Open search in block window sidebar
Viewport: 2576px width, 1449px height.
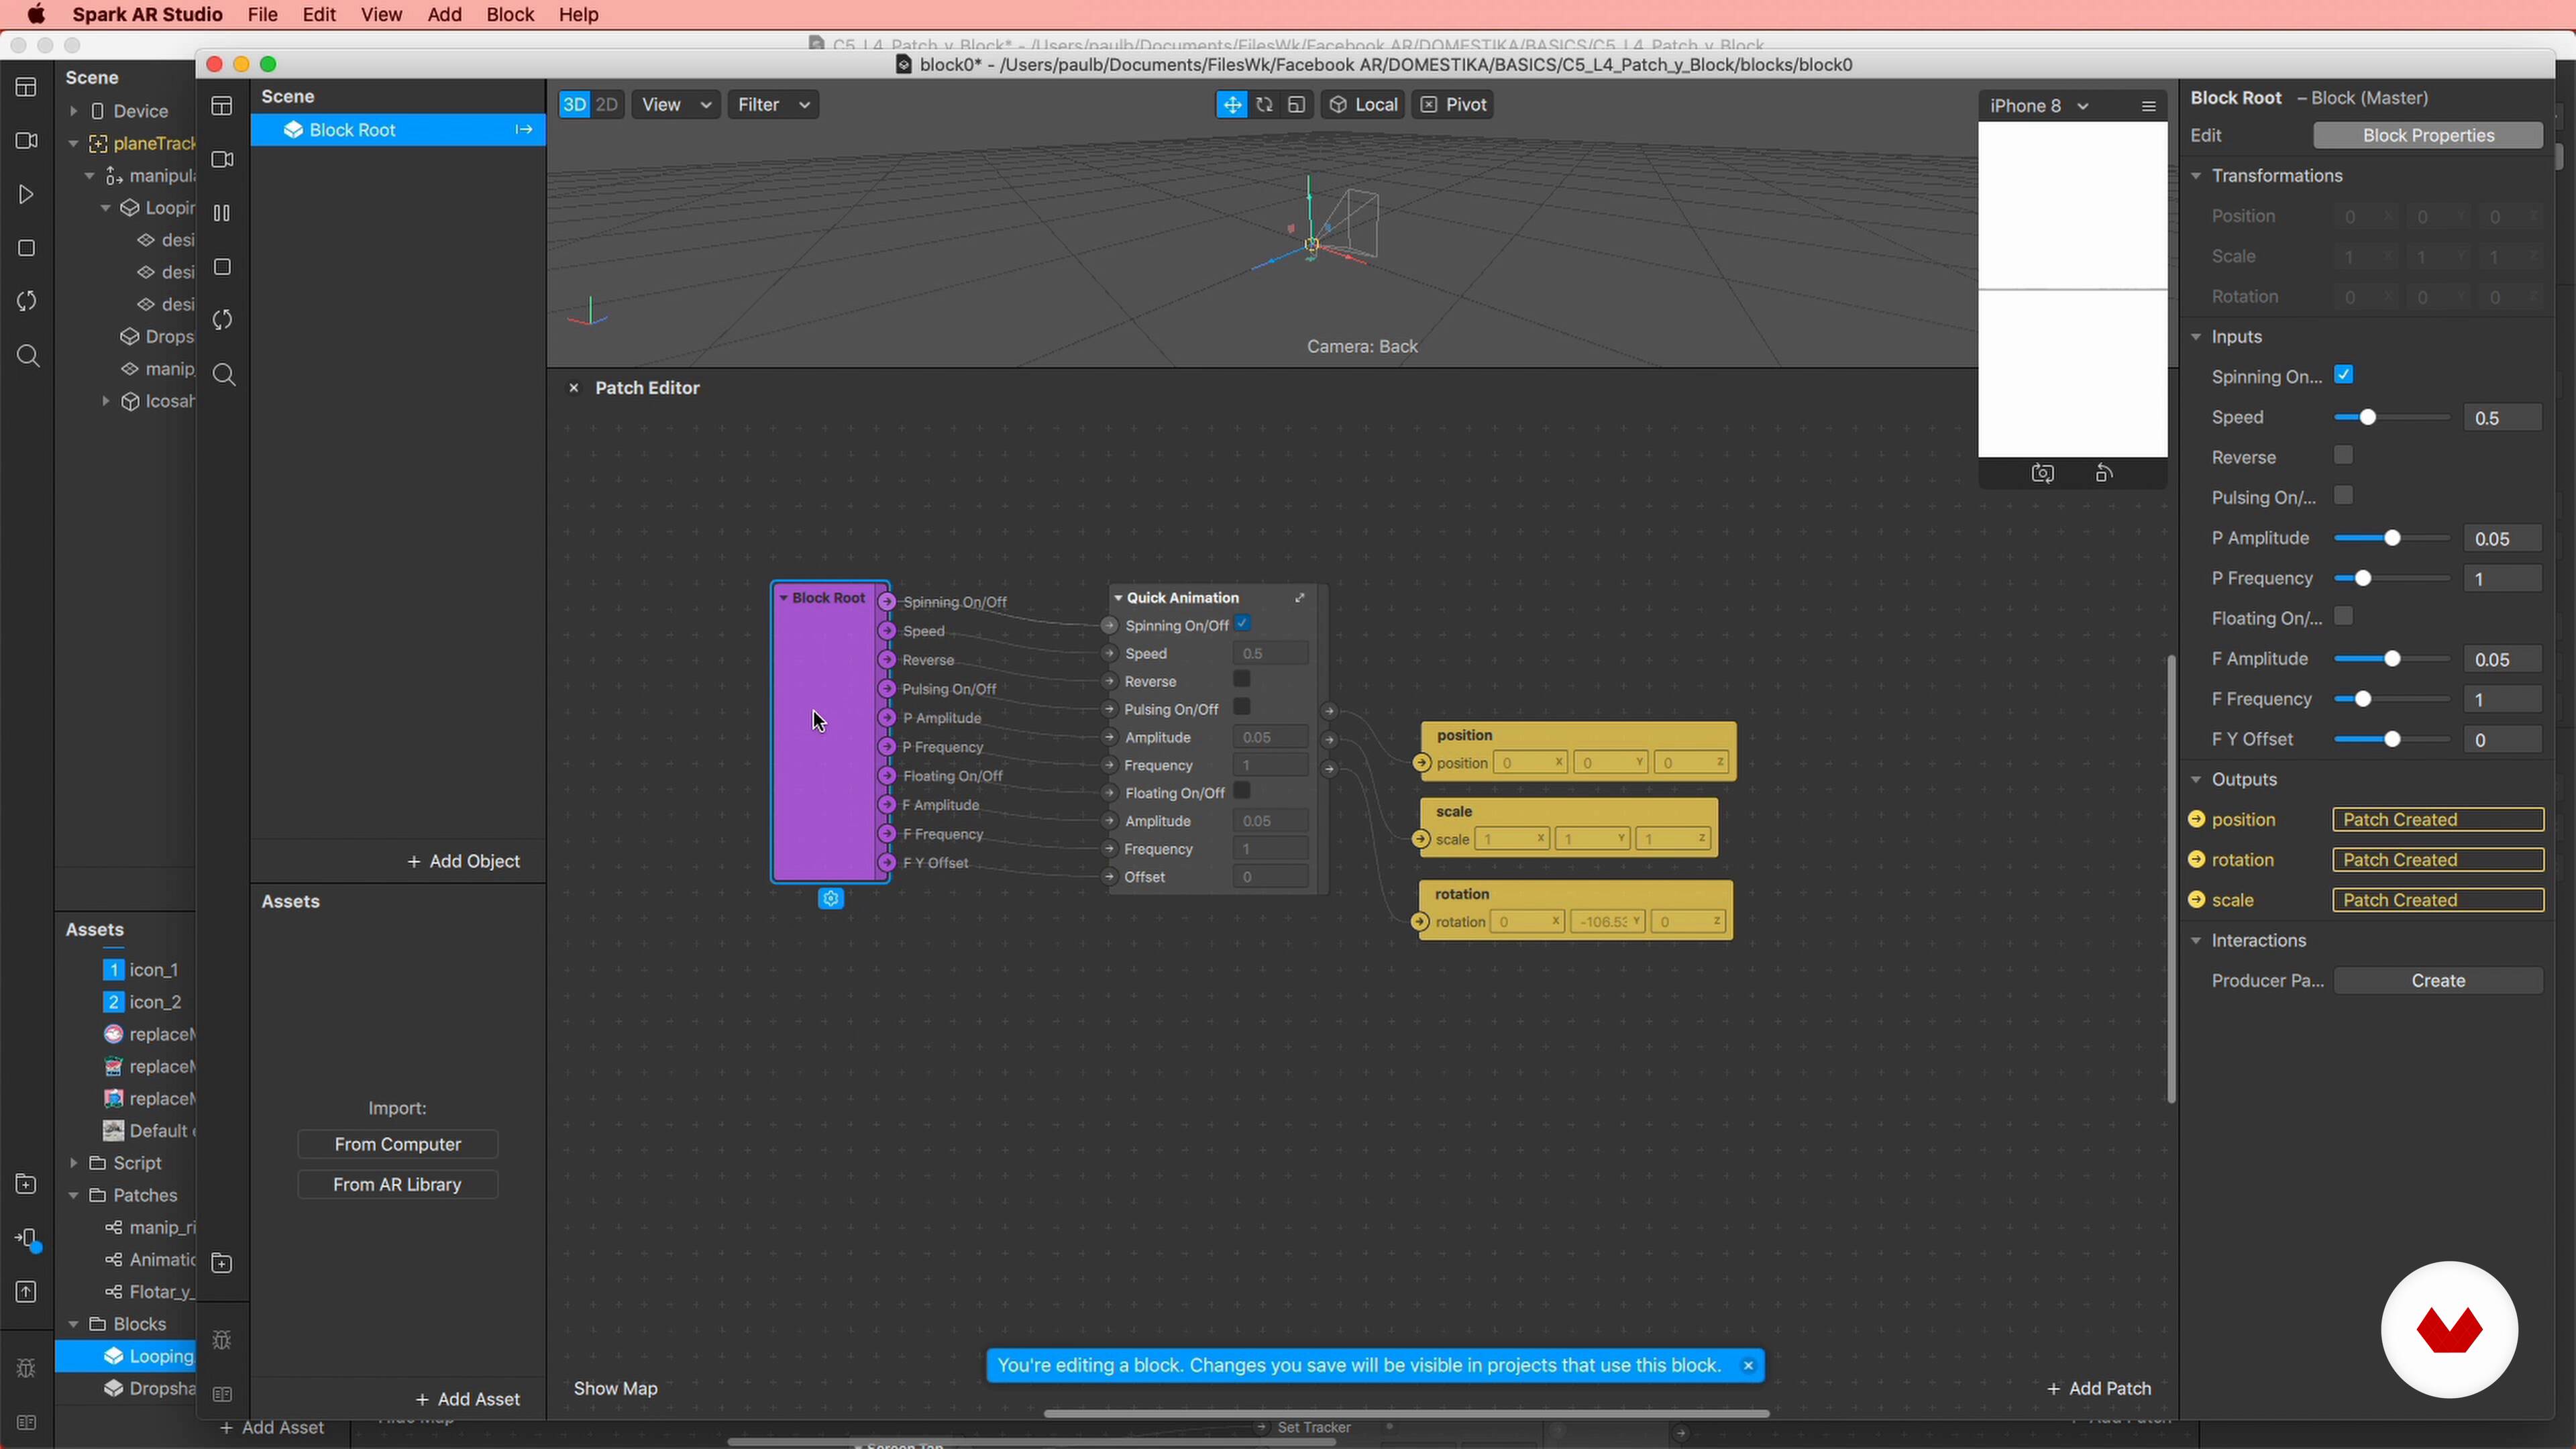224,375
